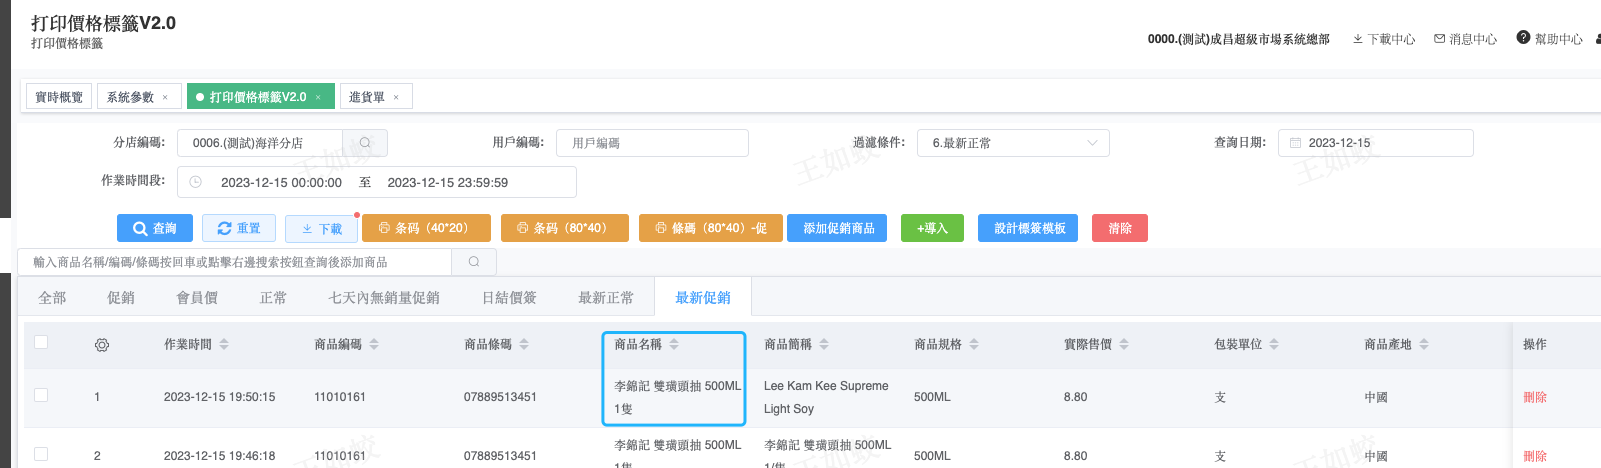The height and width of the screenshot is (468, 1601).
Task: Open the 進貨單 tab
Action: coord(367,97)
